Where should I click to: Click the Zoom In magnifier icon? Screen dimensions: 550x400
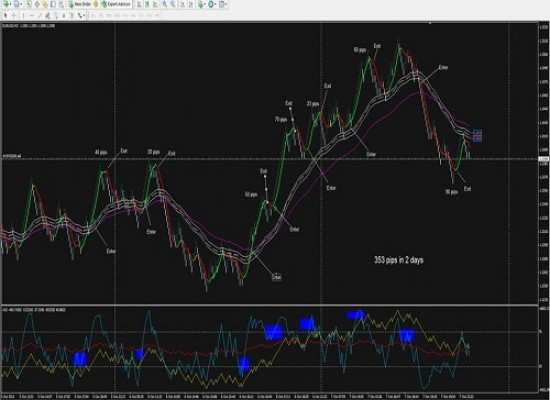164,4
